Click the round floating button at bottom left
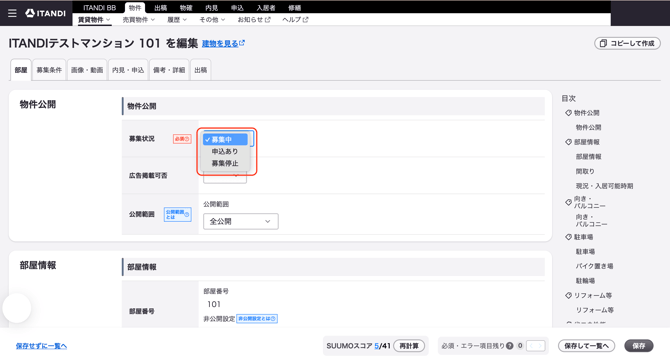670x364 pixels. [17, 308]
